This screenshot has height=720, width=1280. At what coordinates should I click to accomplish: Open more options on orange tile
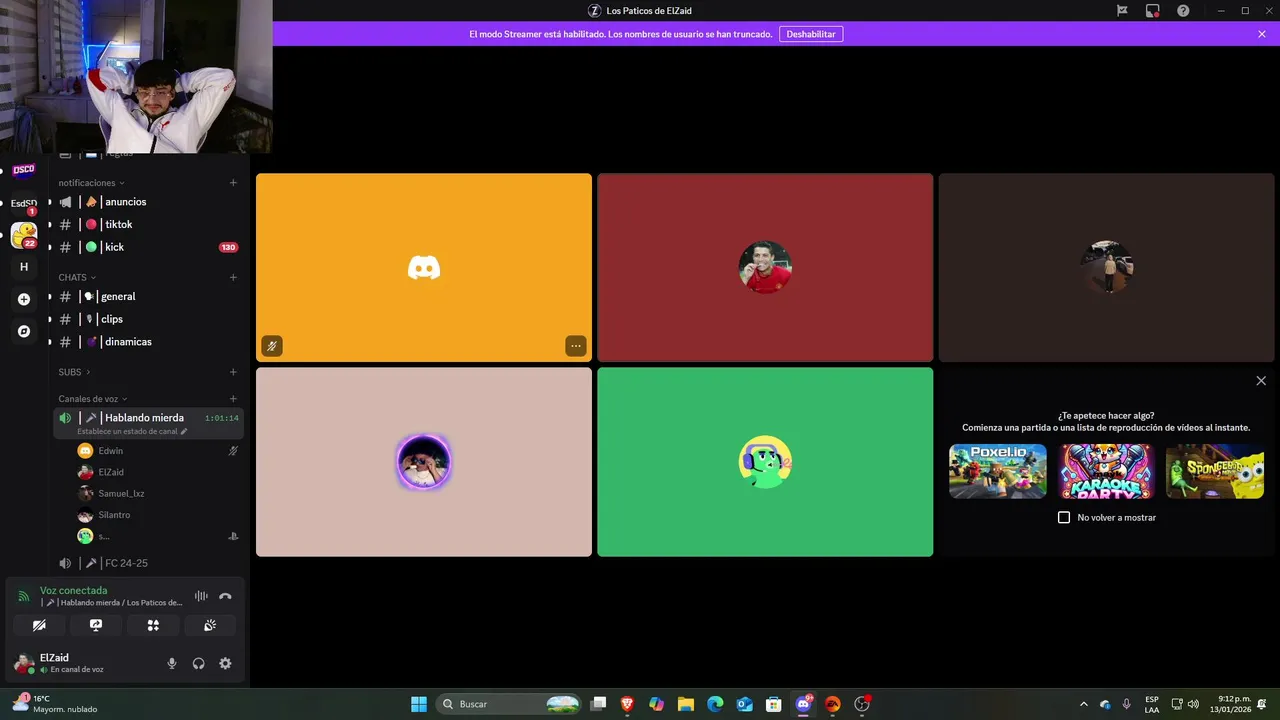tap(575, 346)
